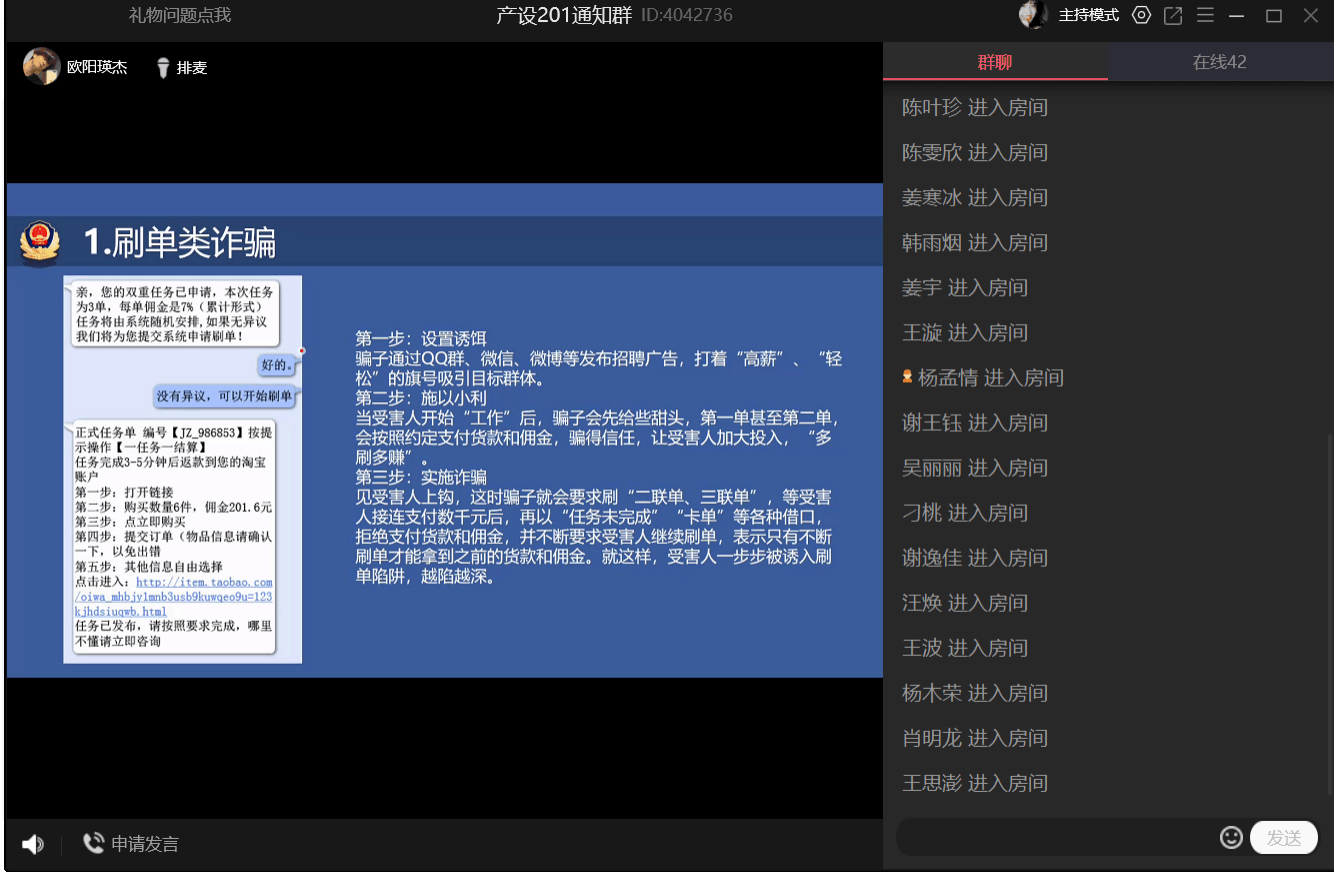1334x888 pixels.
Task: Switch to the 群聊 tab
Action: (x=995, y=62)
